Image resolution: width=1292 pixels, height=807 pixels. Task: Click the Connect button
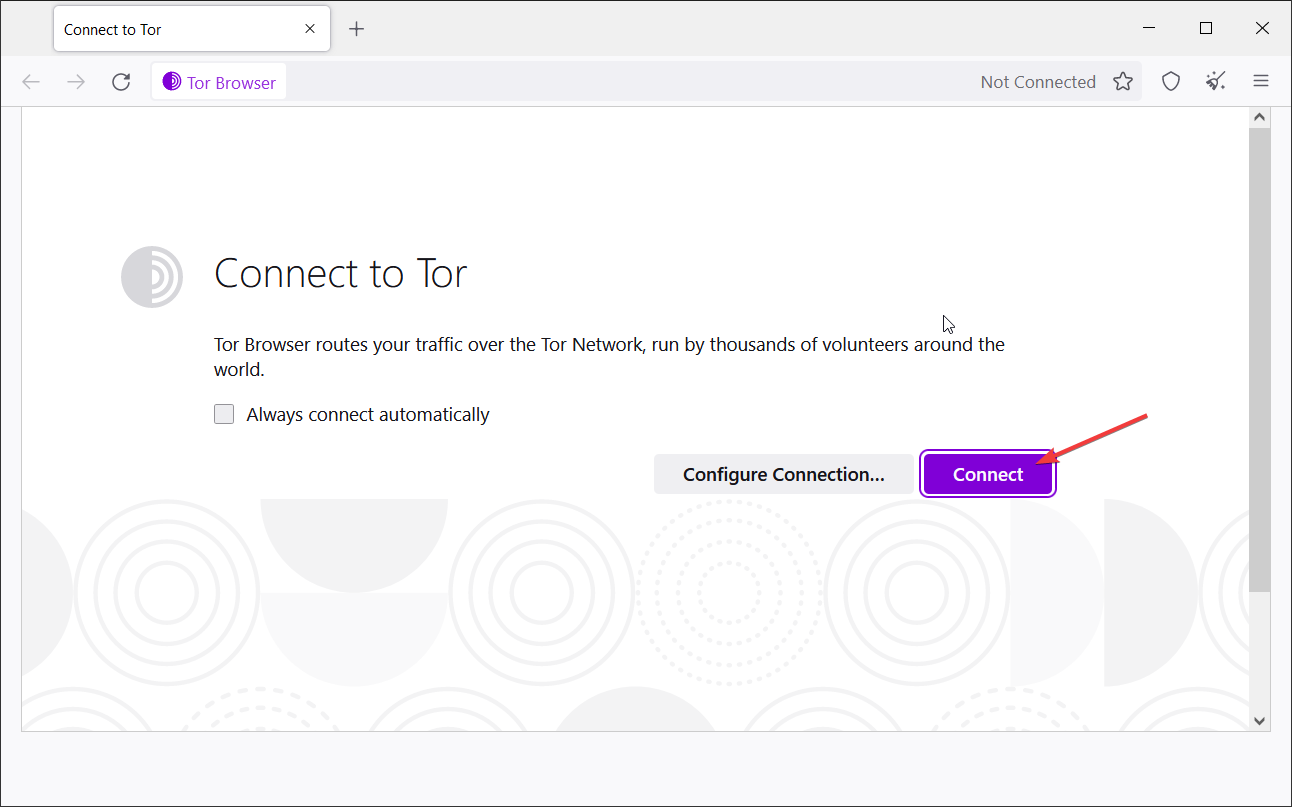click(x=987, y=474)
